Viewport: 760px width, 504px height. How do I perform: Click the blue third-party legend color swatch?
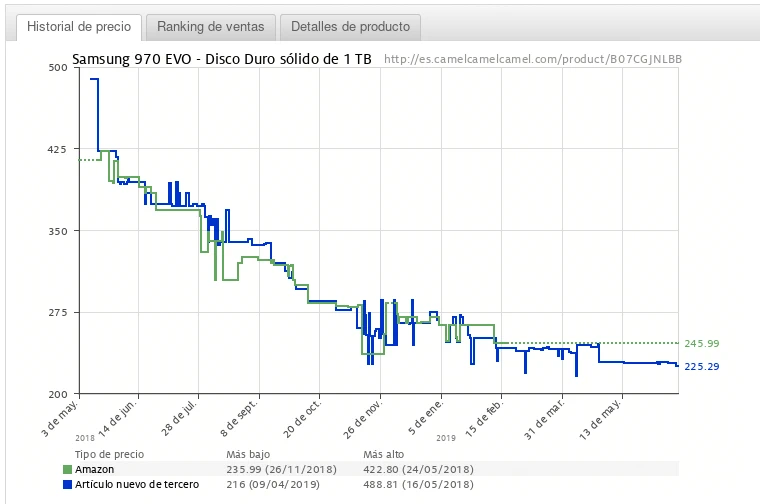coord(67,484)
